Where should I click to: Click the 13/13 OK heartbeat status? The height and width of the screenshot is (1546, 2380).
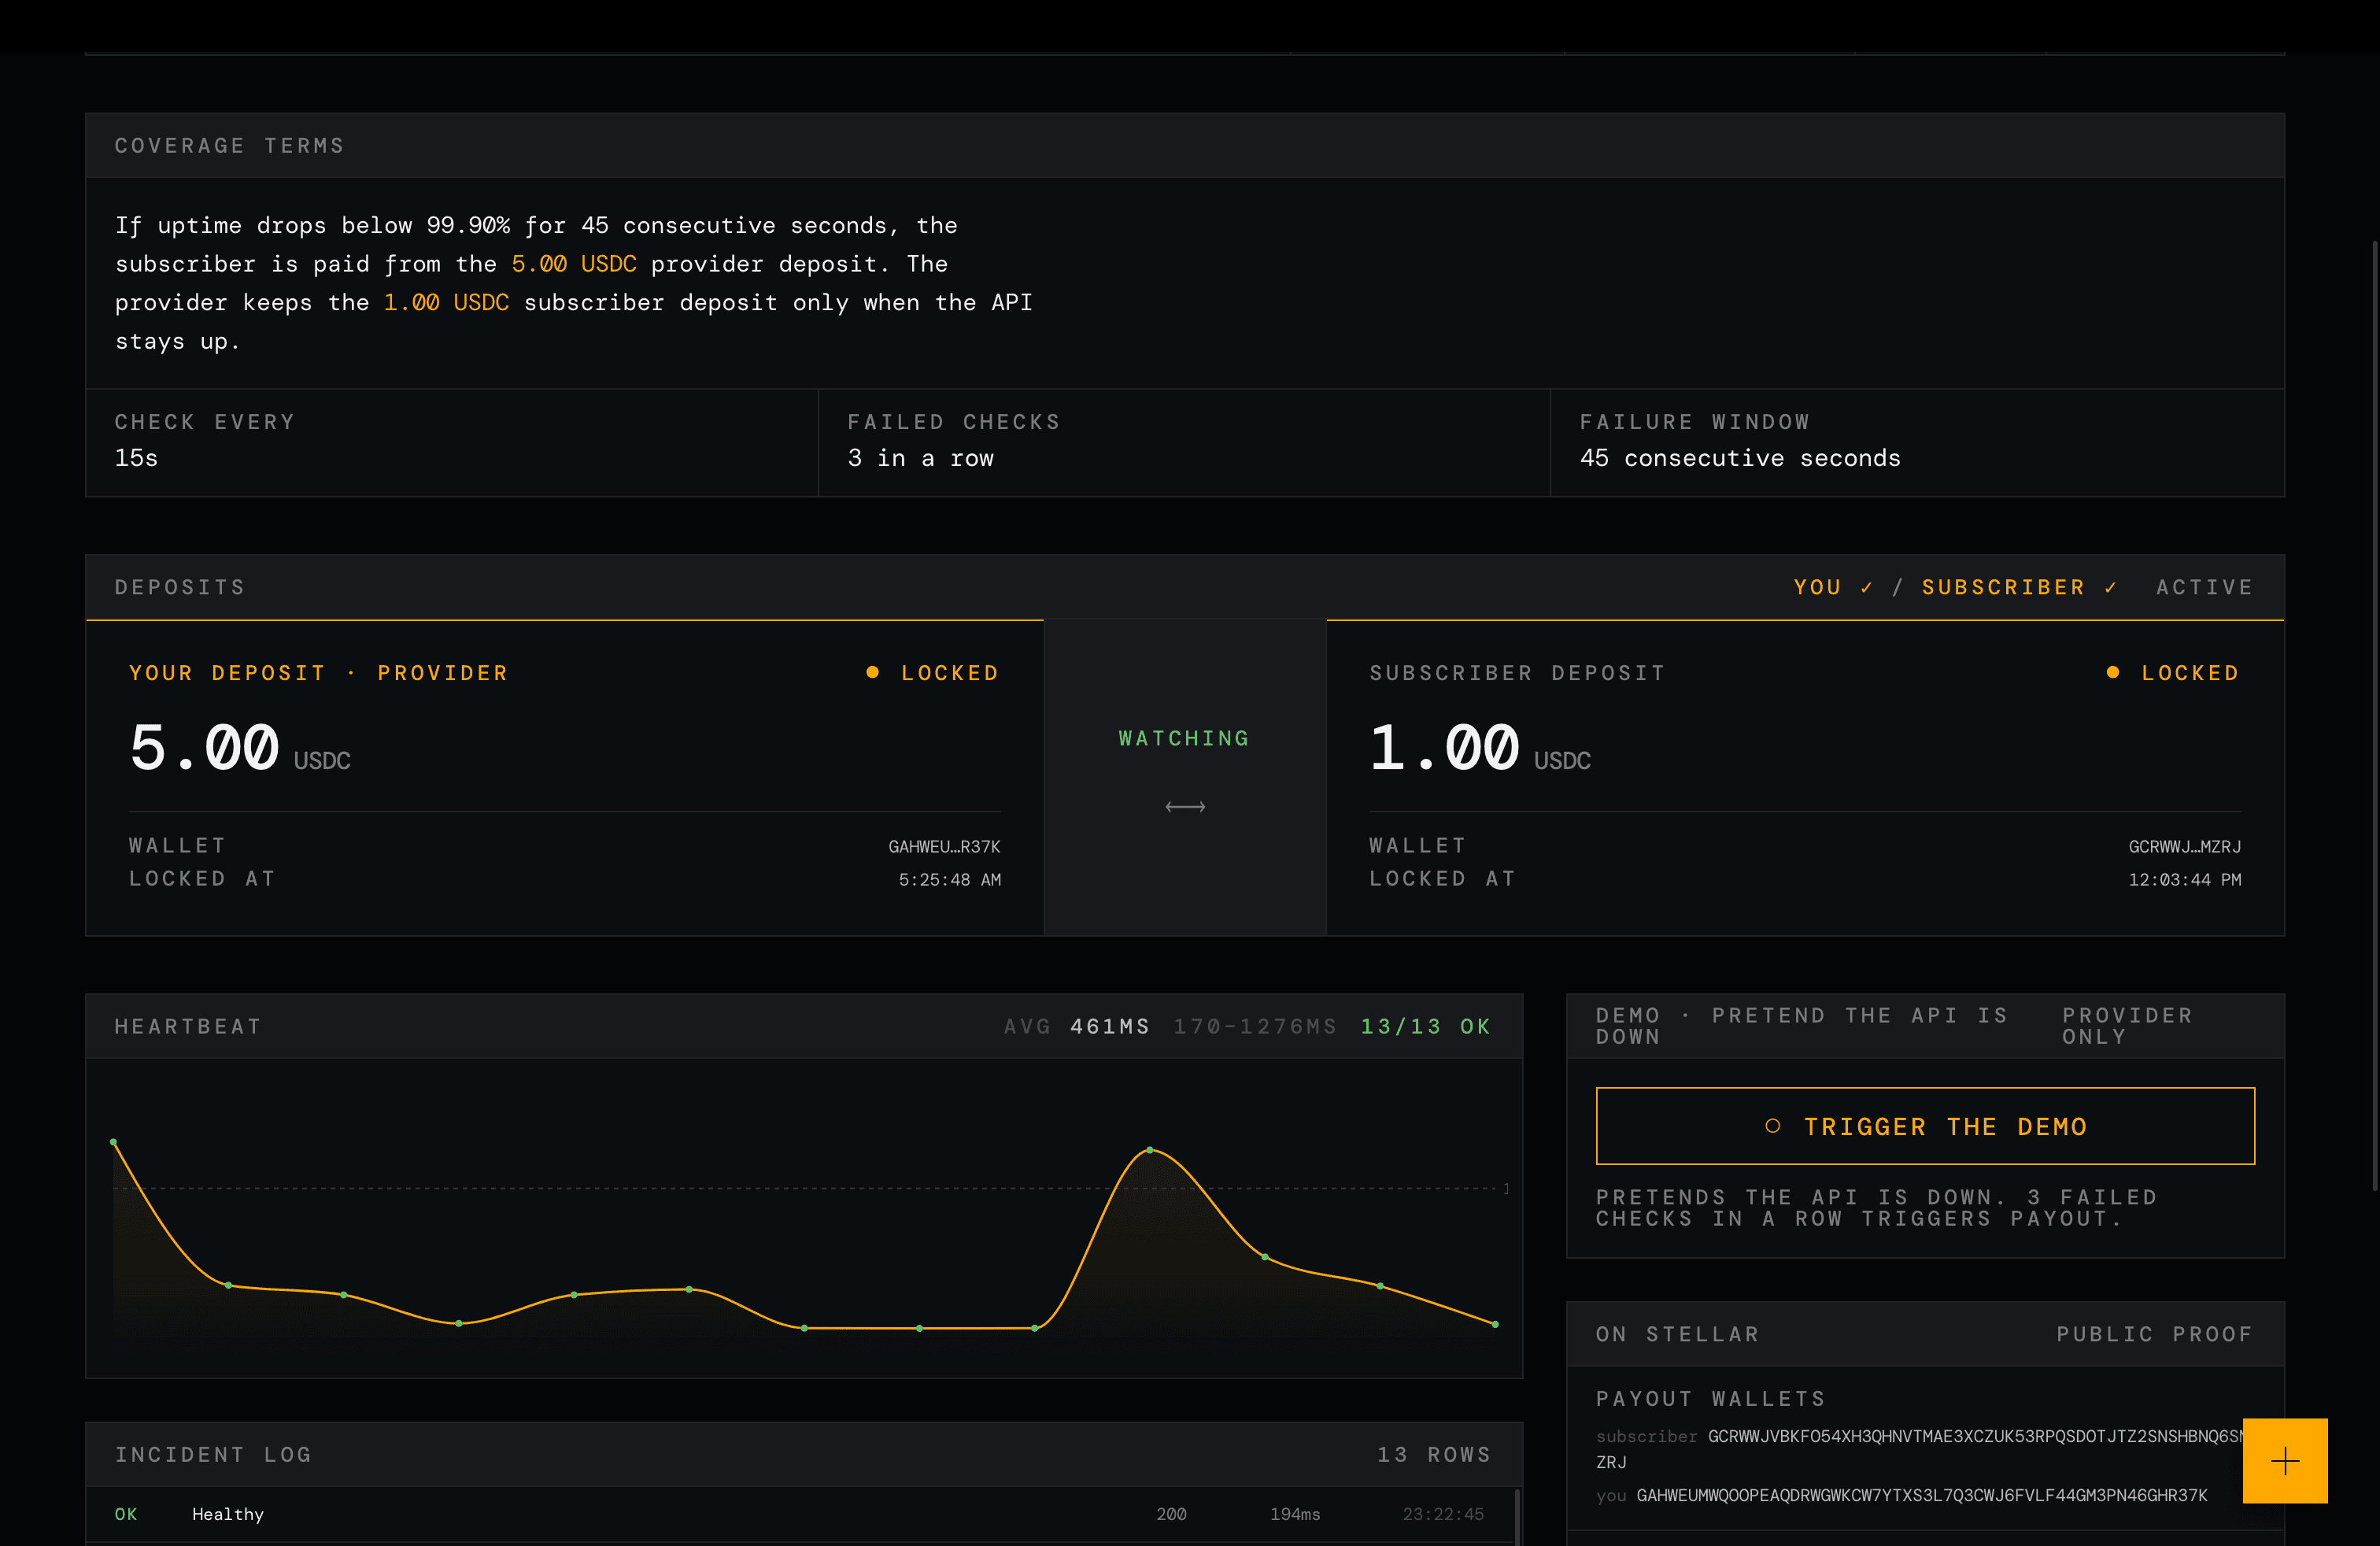(1426, 1027)
